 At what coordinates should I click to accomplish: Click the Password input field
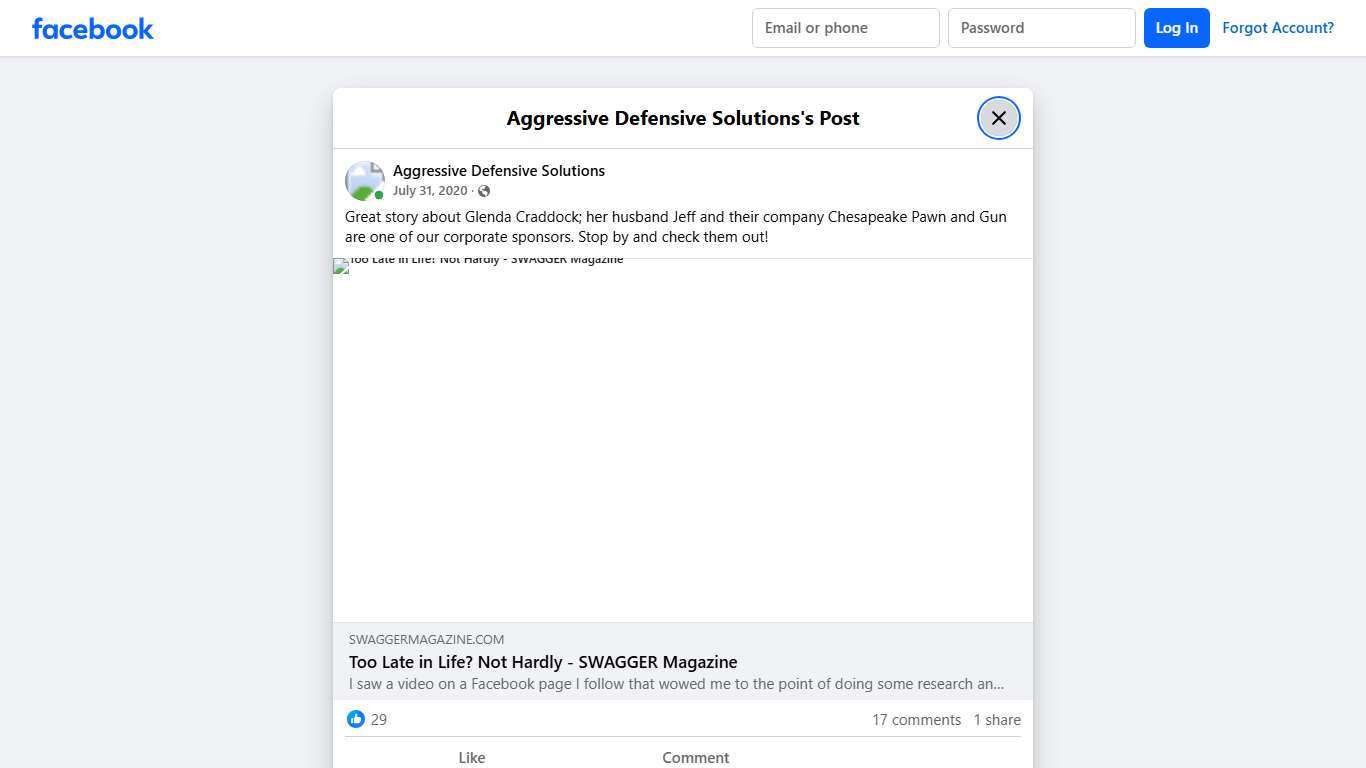coord(1041,27)
